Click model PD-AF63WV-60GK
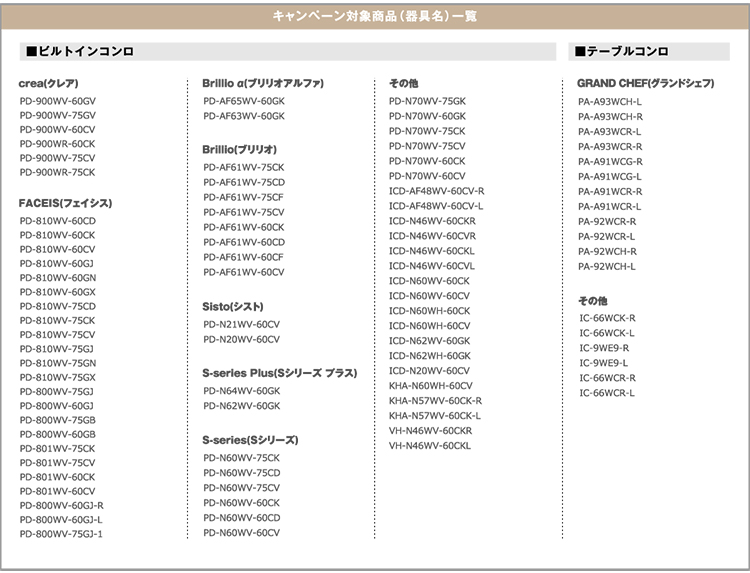750x573 pixels. 244,116
